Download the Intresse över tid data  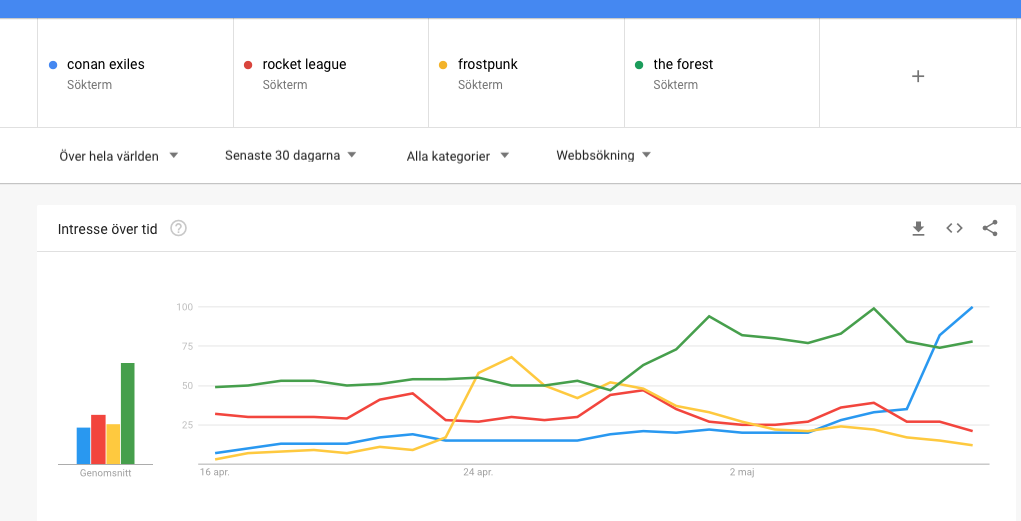click(x=918, y=229)
